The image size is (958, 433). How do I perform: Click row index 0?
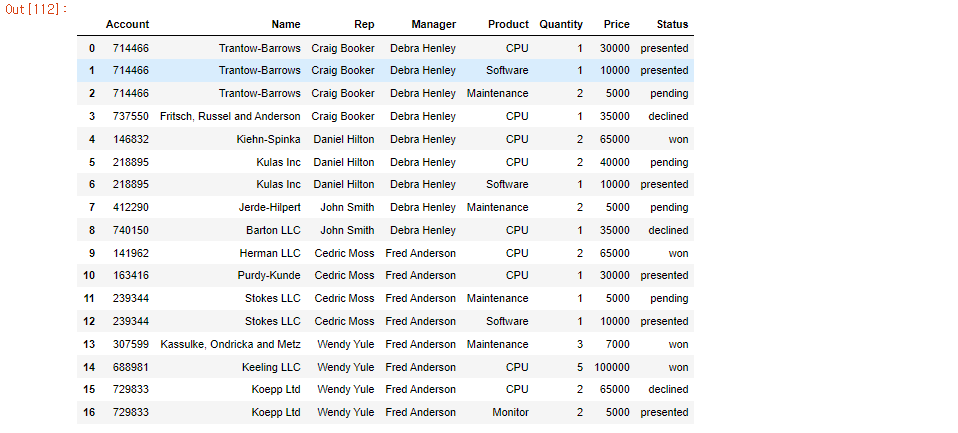pyautogui.click(x=92, y=48)
